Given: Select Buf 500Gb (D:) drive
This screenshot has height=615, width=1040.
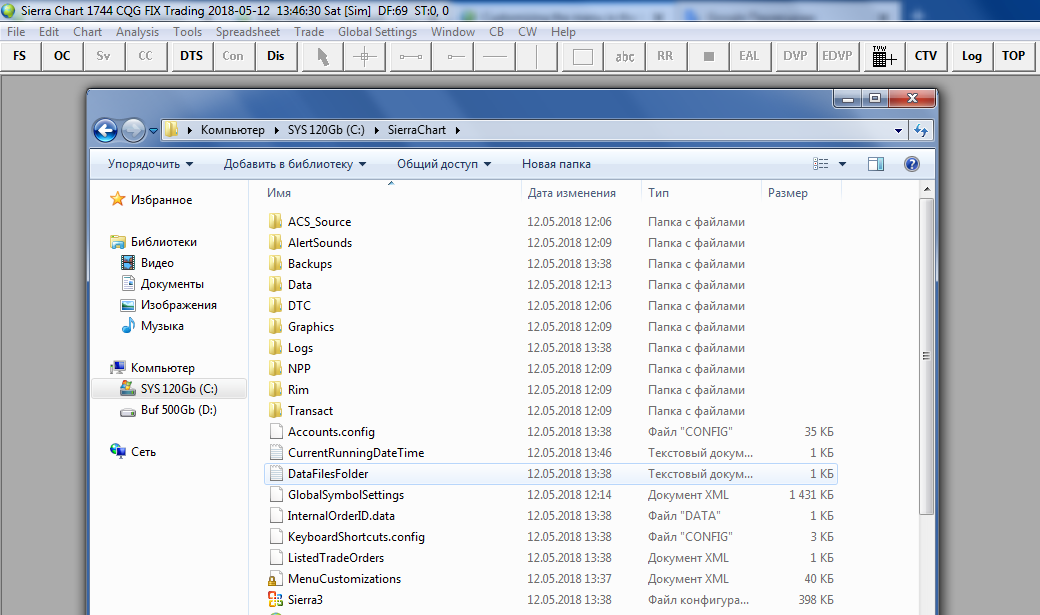Looking at the screenshot, I should tap(178, 410).
